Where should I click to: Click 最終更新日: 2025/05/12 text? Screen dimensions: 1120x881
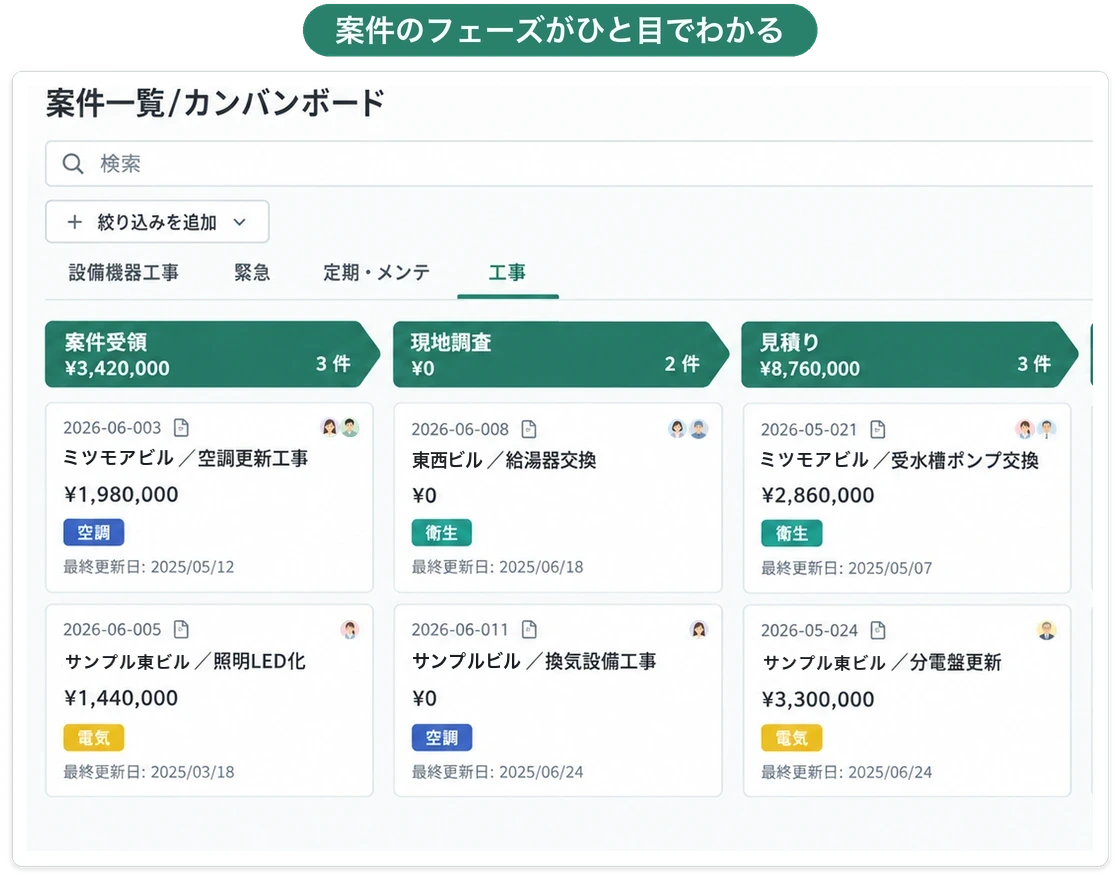coord(149,567)
